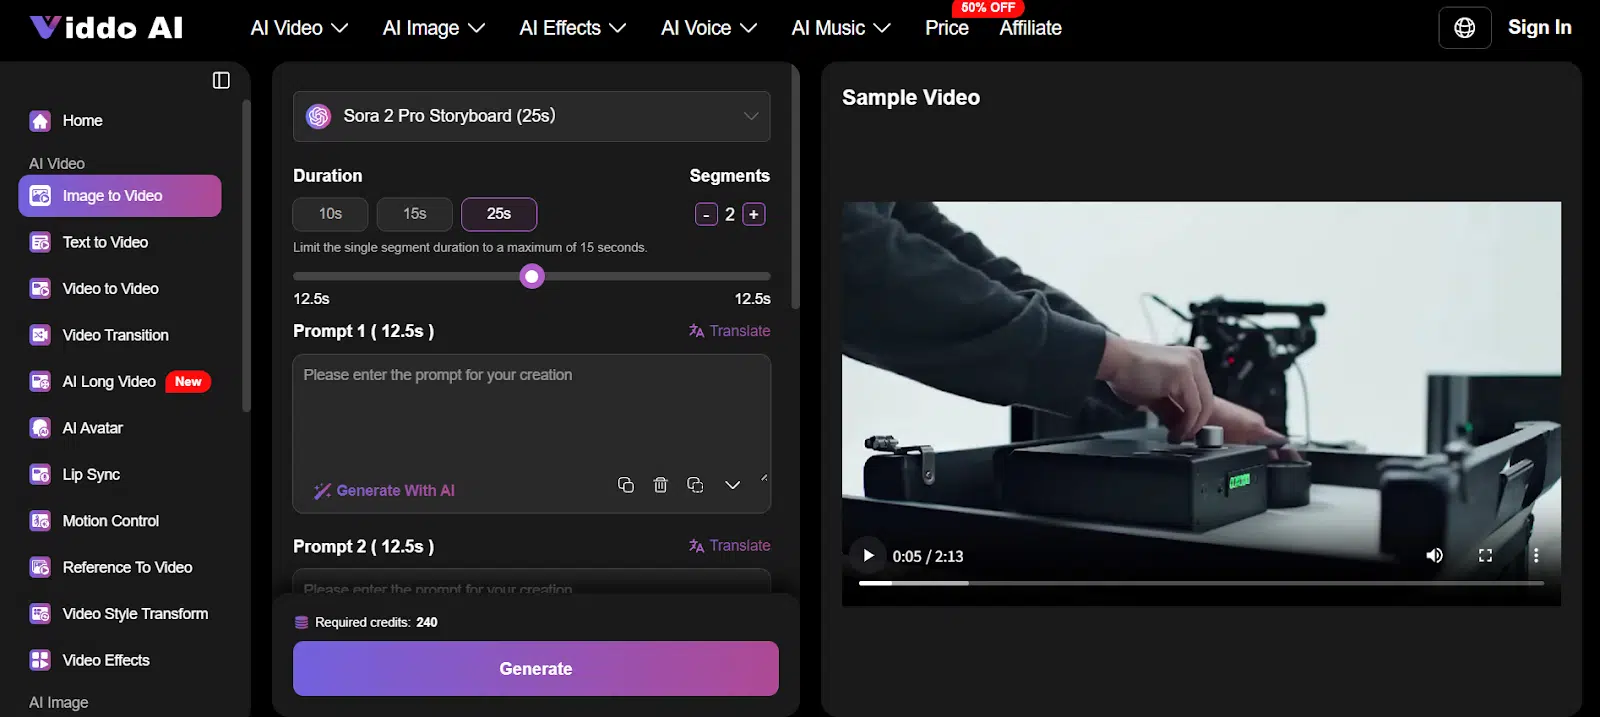Open sample video more options menu

1536,555
